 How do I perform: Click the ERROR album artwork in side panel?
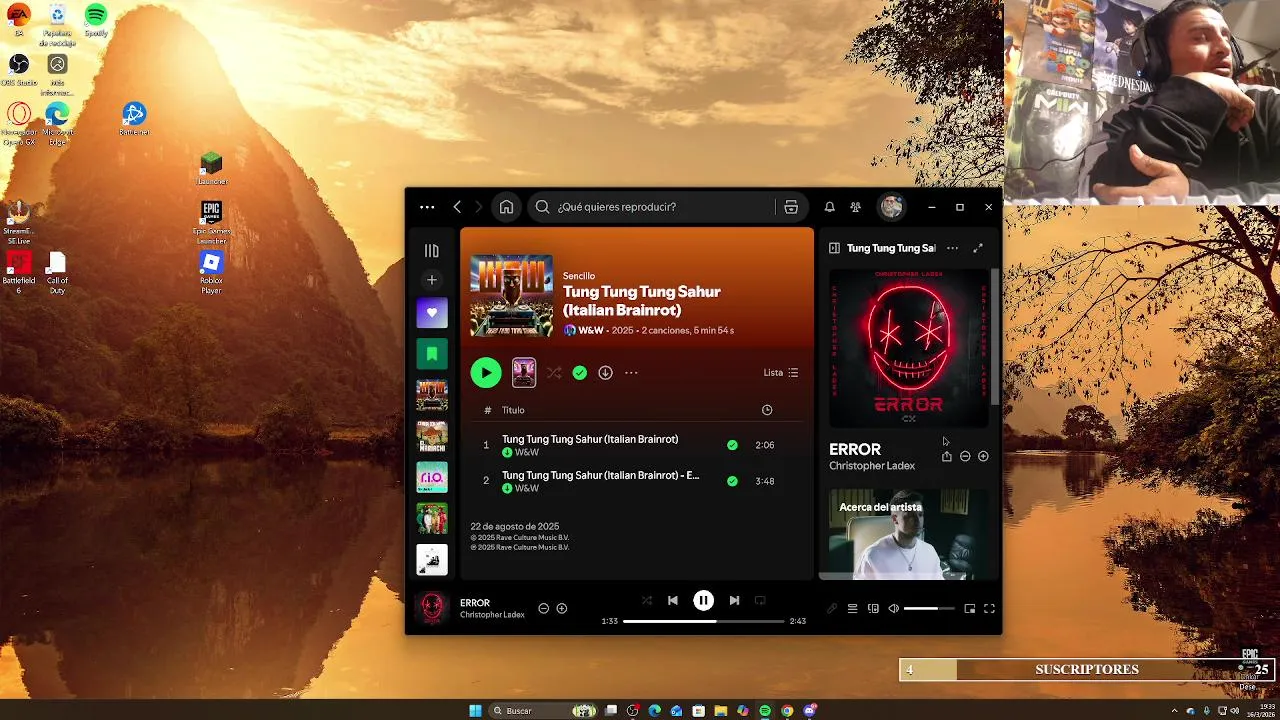coord(908,348)
